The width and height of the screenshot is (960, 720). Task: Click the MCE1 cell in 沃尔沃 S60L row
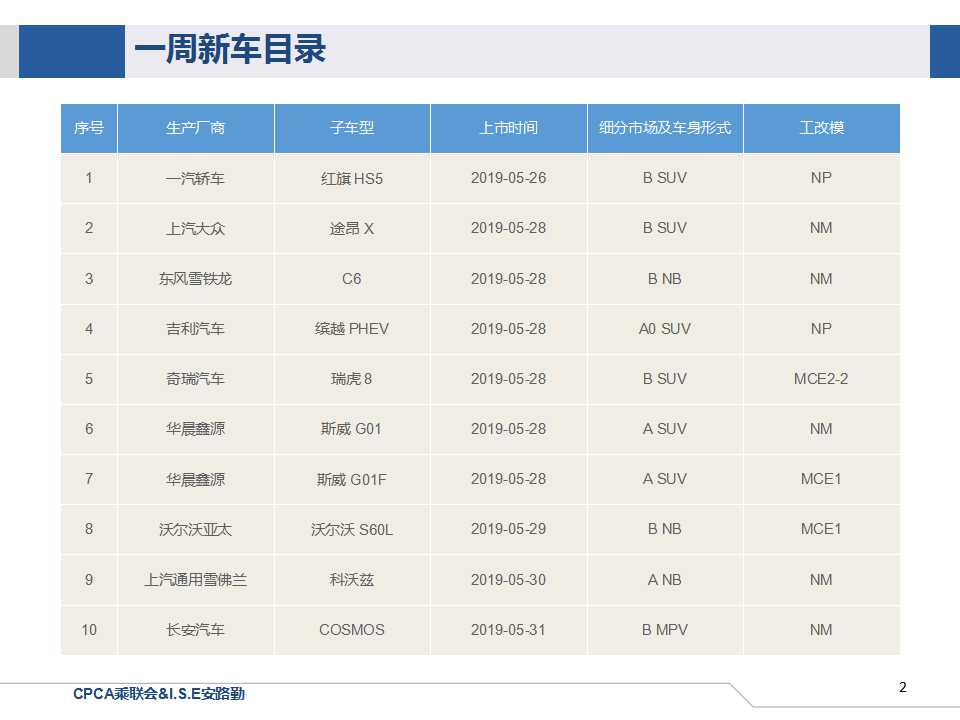pyautogui.click(x=822, y=530)
